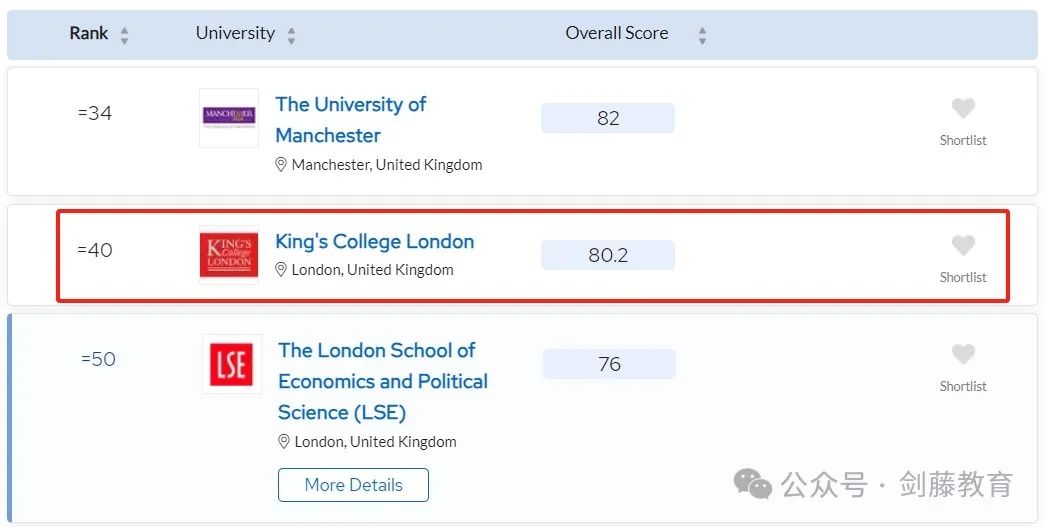The image size is (1047, 527).
Task: Click LSE location pin icon
Action: tap(284, 442)
